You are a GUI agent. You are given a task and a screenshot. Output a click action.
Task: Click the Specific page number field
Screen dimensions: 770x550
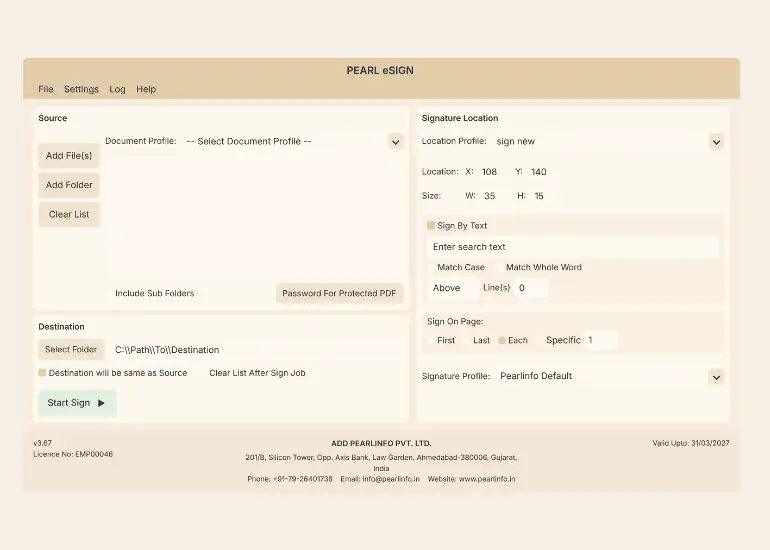pyautogui.click(x=600, y=340)
